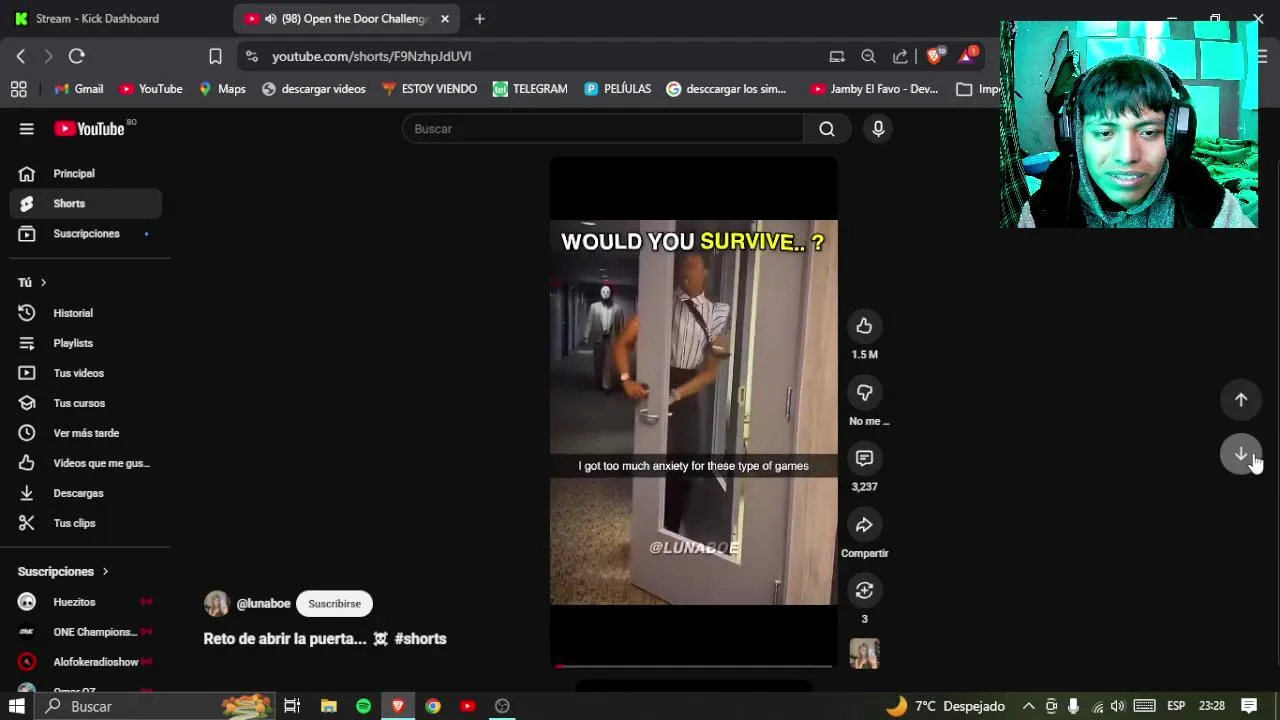Screen dimensions: 1280x720
Task: Open Maps bookmark
Action: (x=222, y=89)
